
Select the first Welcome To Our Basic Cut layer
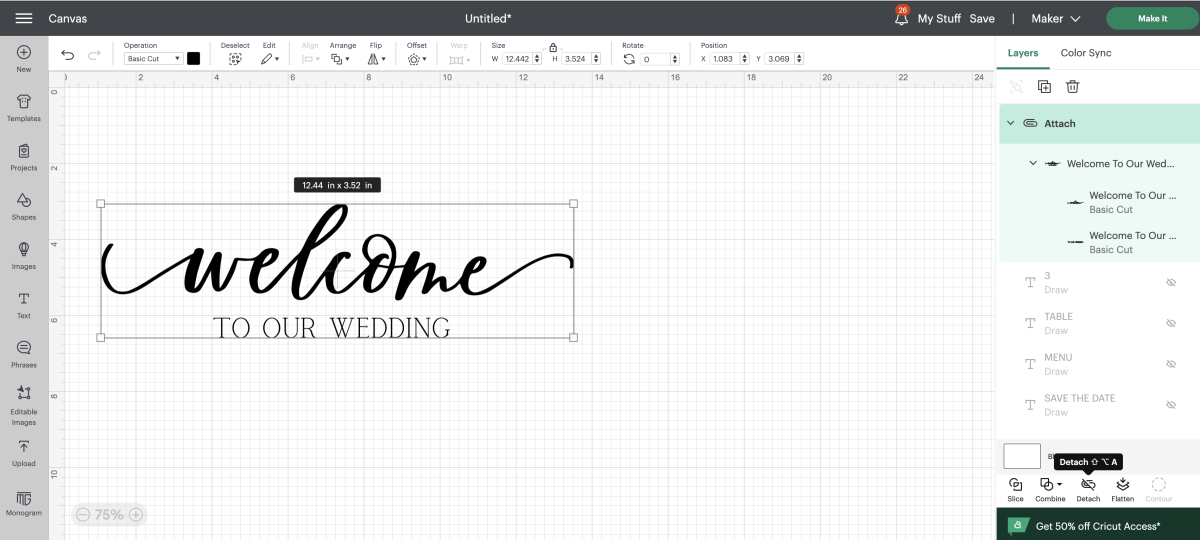(1100, 202)
